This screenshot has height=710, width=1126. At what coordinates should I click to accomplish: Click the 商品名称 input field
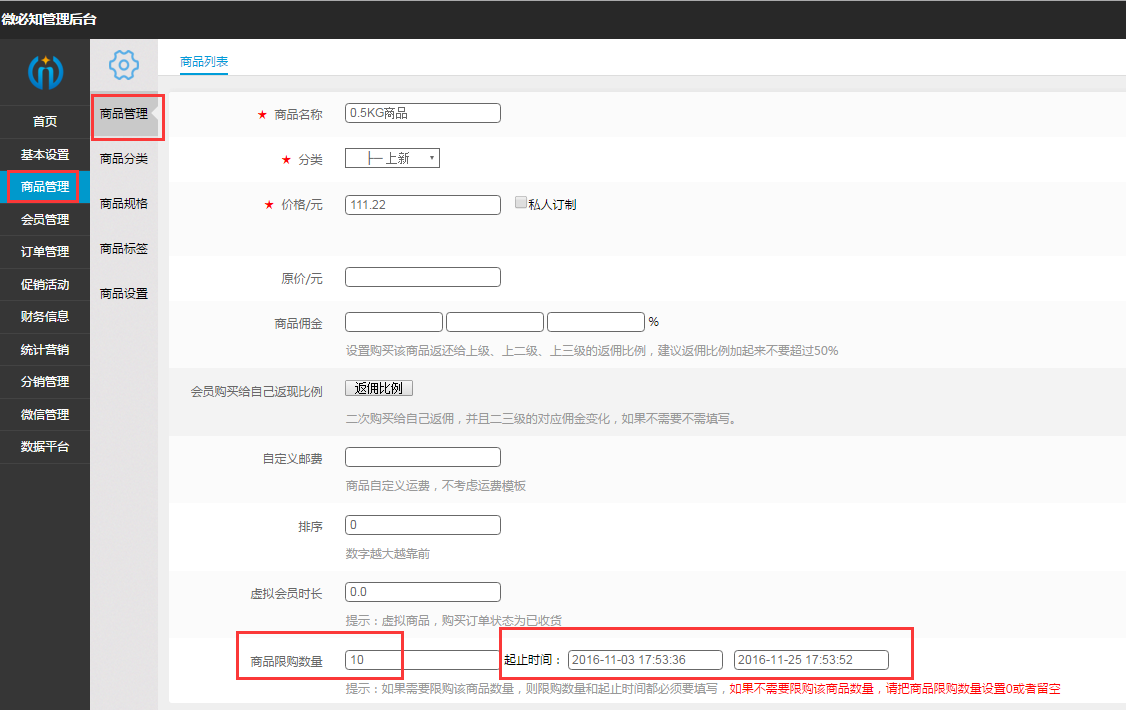coord(422,113)
